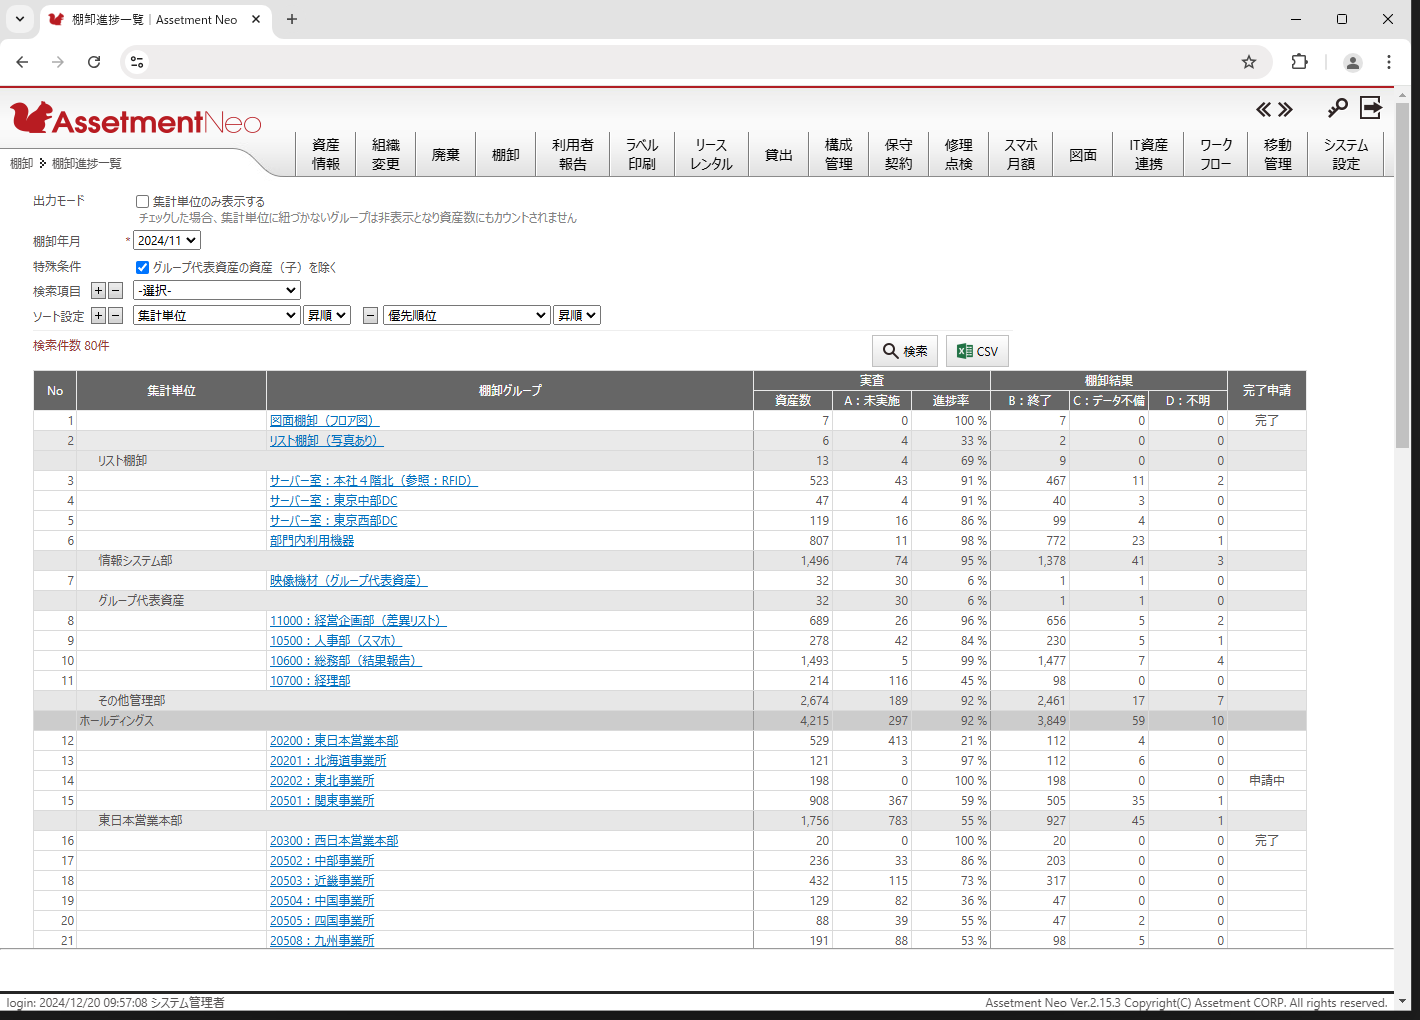Expand menu using right double-chevron icon
This screenshot has width=1420, height=1020.
pyautogui.click(x=1285, y=109)
